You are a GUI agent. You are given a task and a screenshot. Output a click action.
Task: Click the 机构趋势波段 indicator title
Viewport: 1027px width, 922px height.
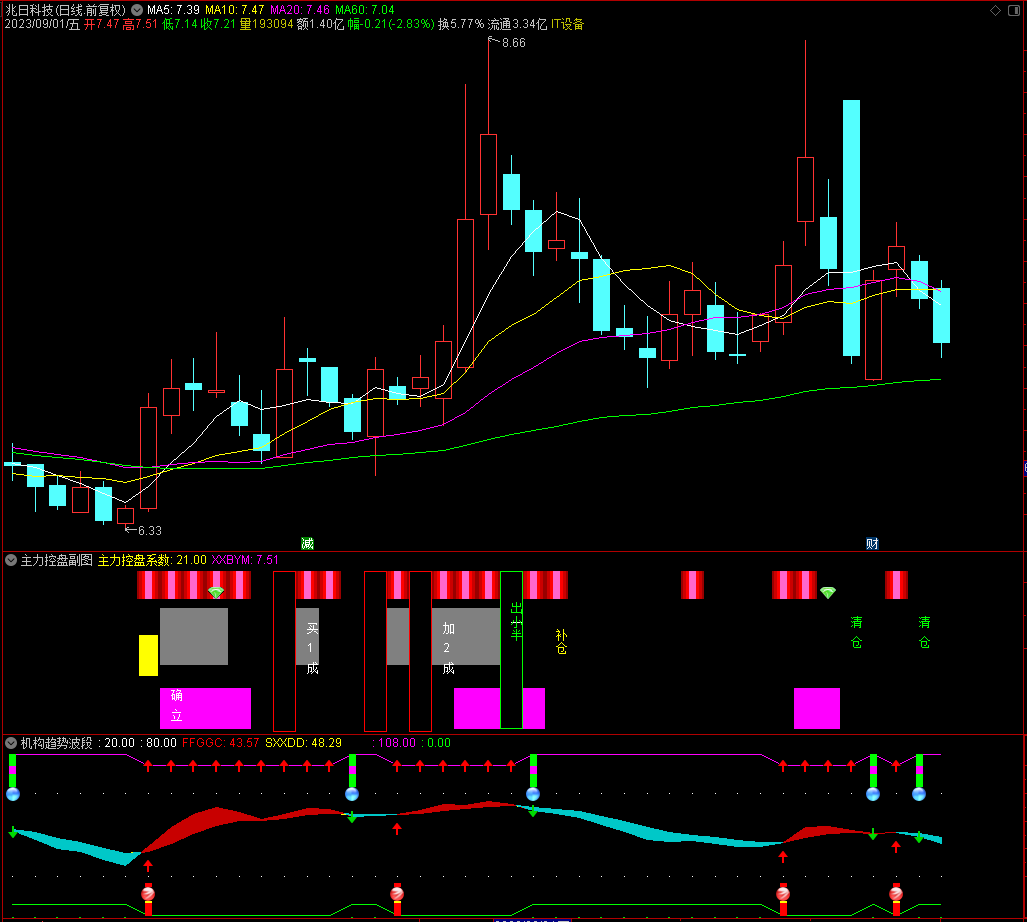tap(56, 743)
